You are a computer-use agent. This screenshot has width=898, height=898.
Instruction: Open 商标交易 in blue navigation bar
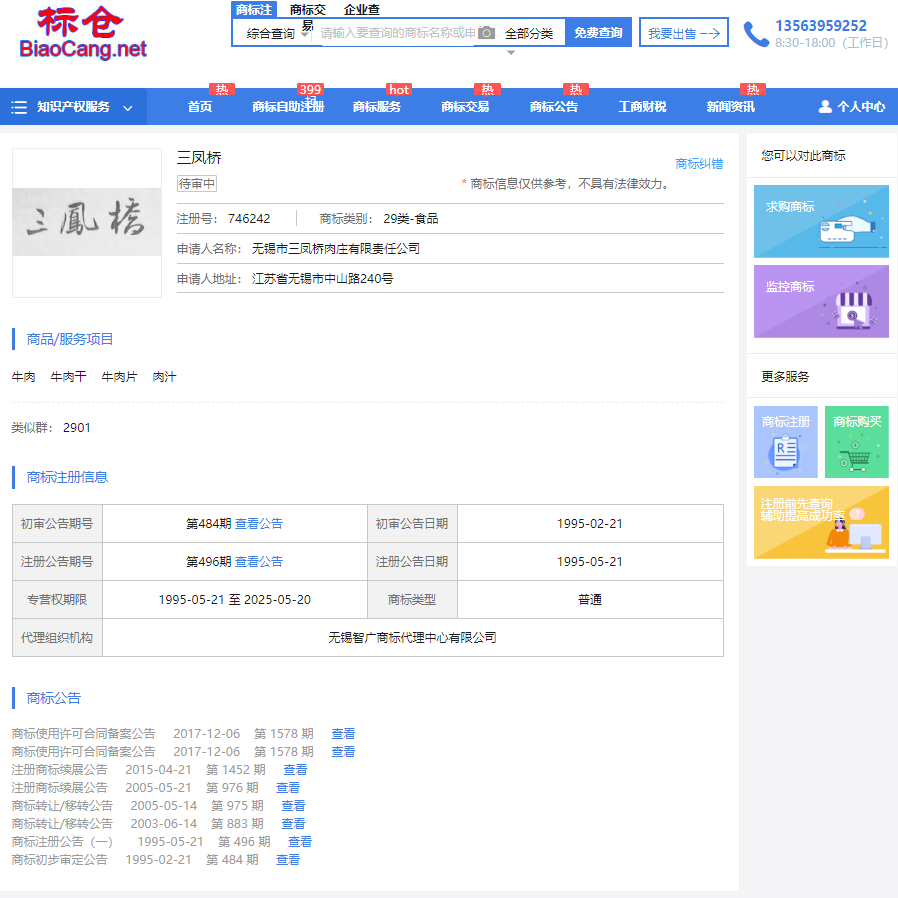[x=465, y=107]
